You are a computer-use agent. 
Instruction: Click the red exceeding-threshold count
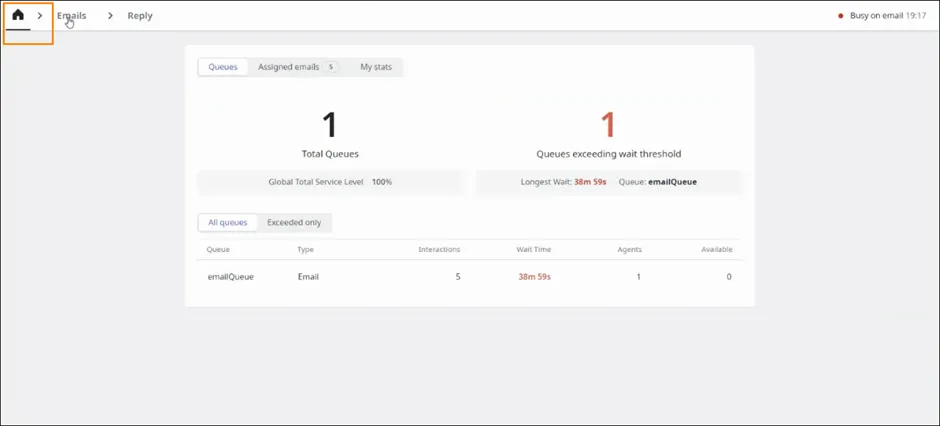(x=608, y=125)
